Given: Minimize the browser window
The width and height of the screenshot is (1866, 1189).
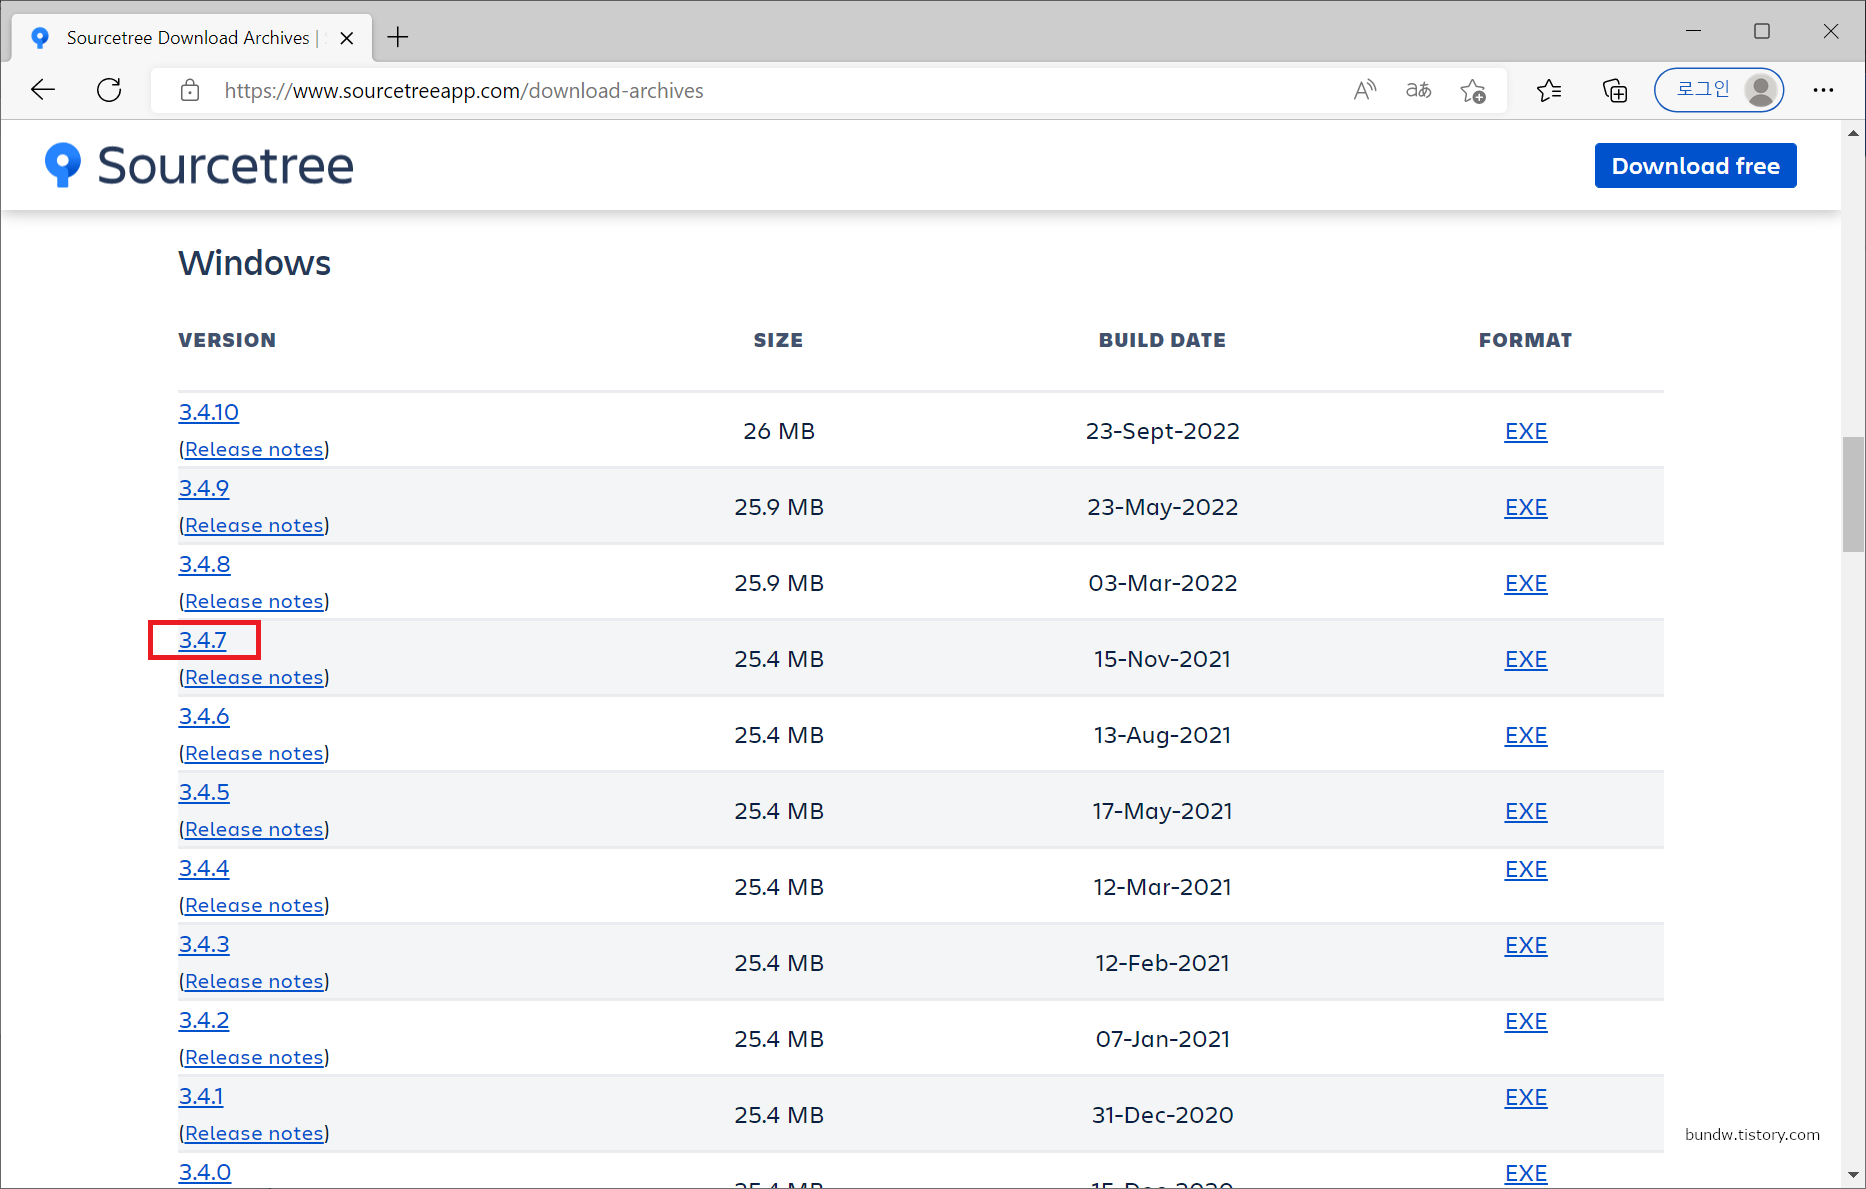Looking at the screenshot, I should click(x=1693, y=31).
